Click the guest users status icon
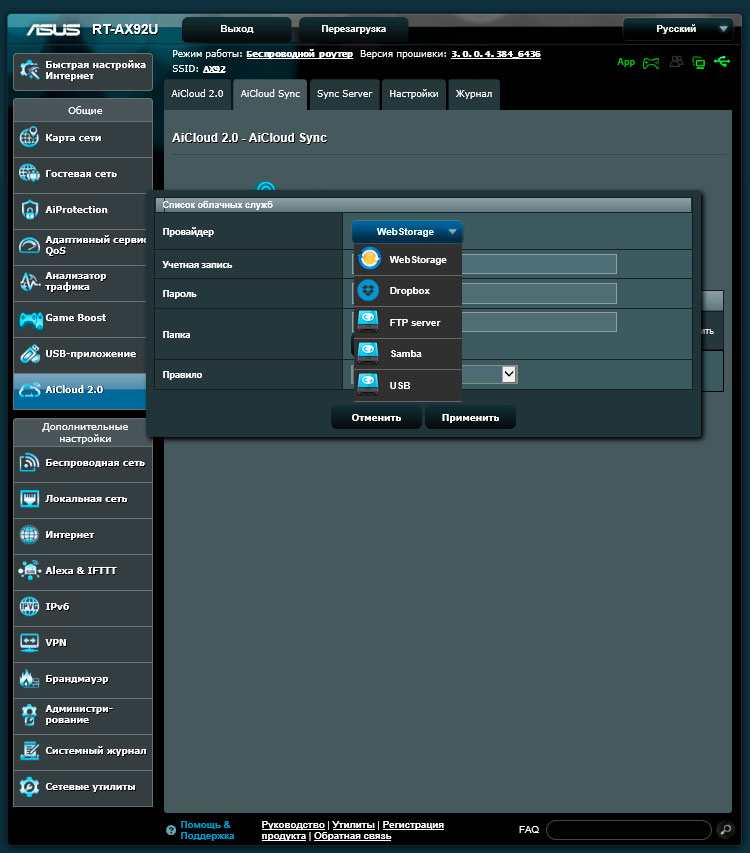 [x=676, y=62]
